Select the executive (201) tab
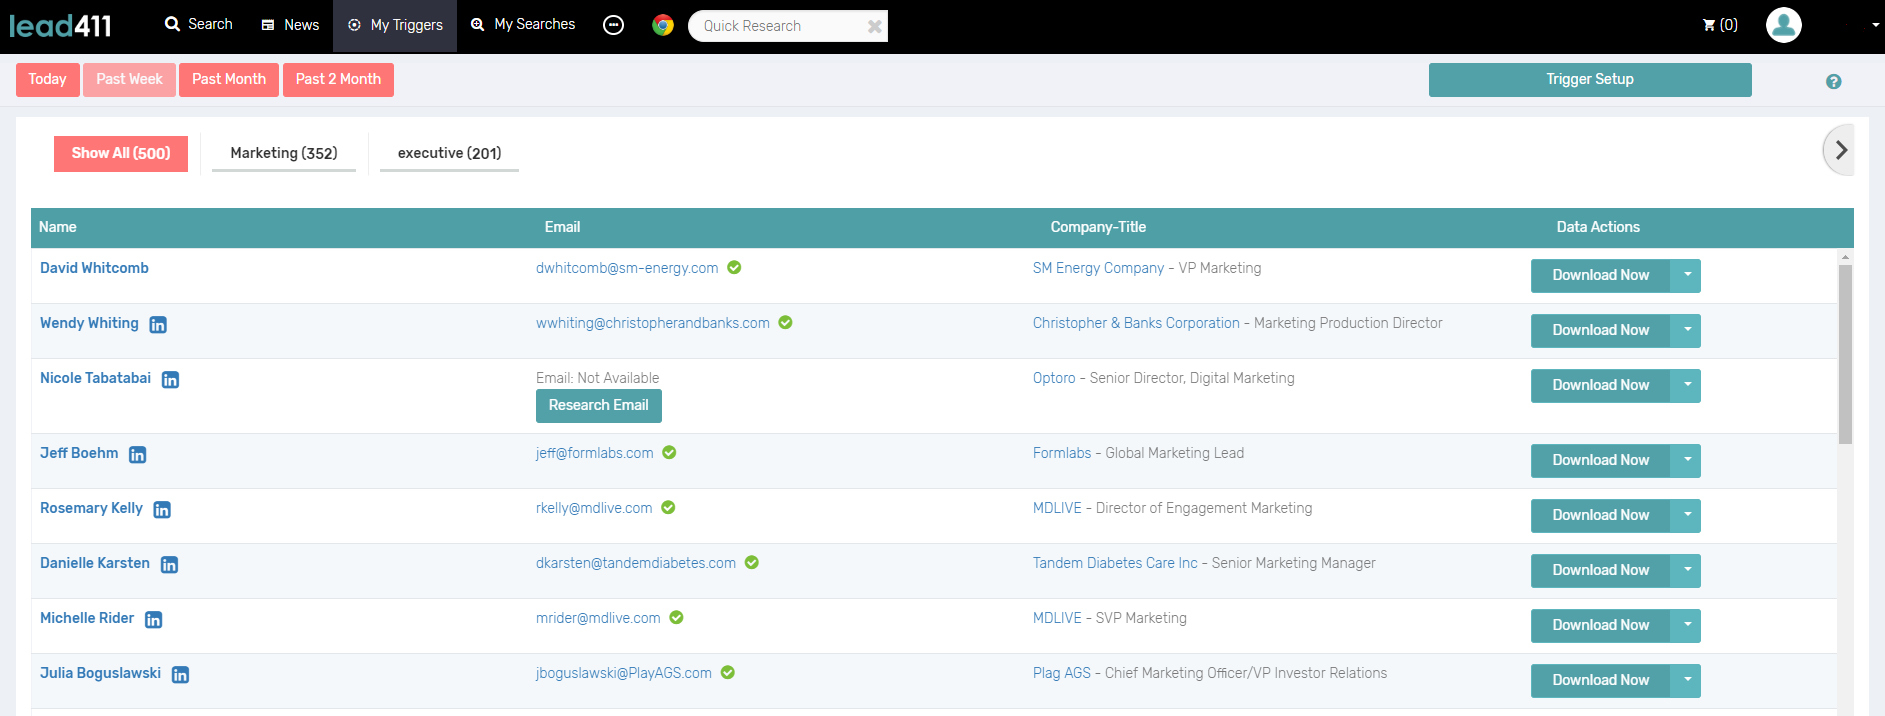Screen dimensions: 1885x716 coord(449,153)
